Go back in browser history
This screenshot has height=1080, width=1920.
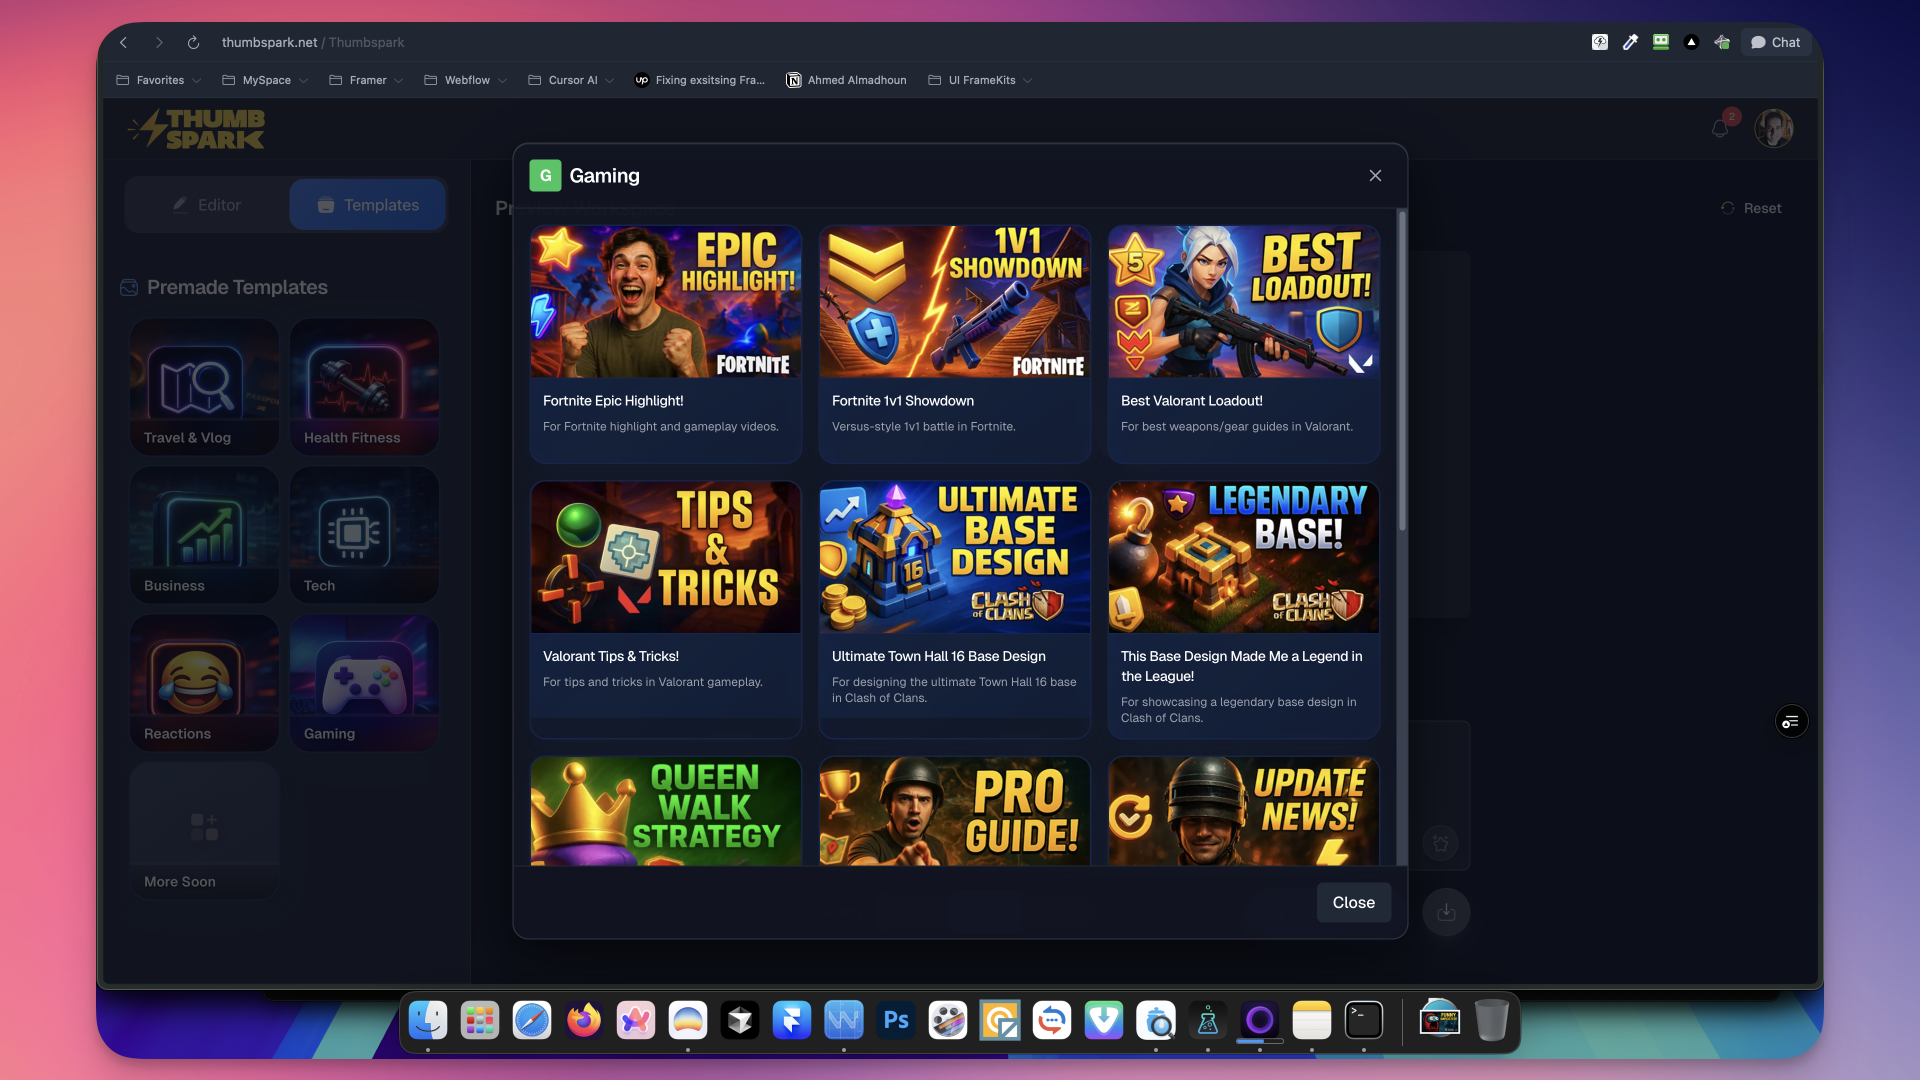(124, 42)
